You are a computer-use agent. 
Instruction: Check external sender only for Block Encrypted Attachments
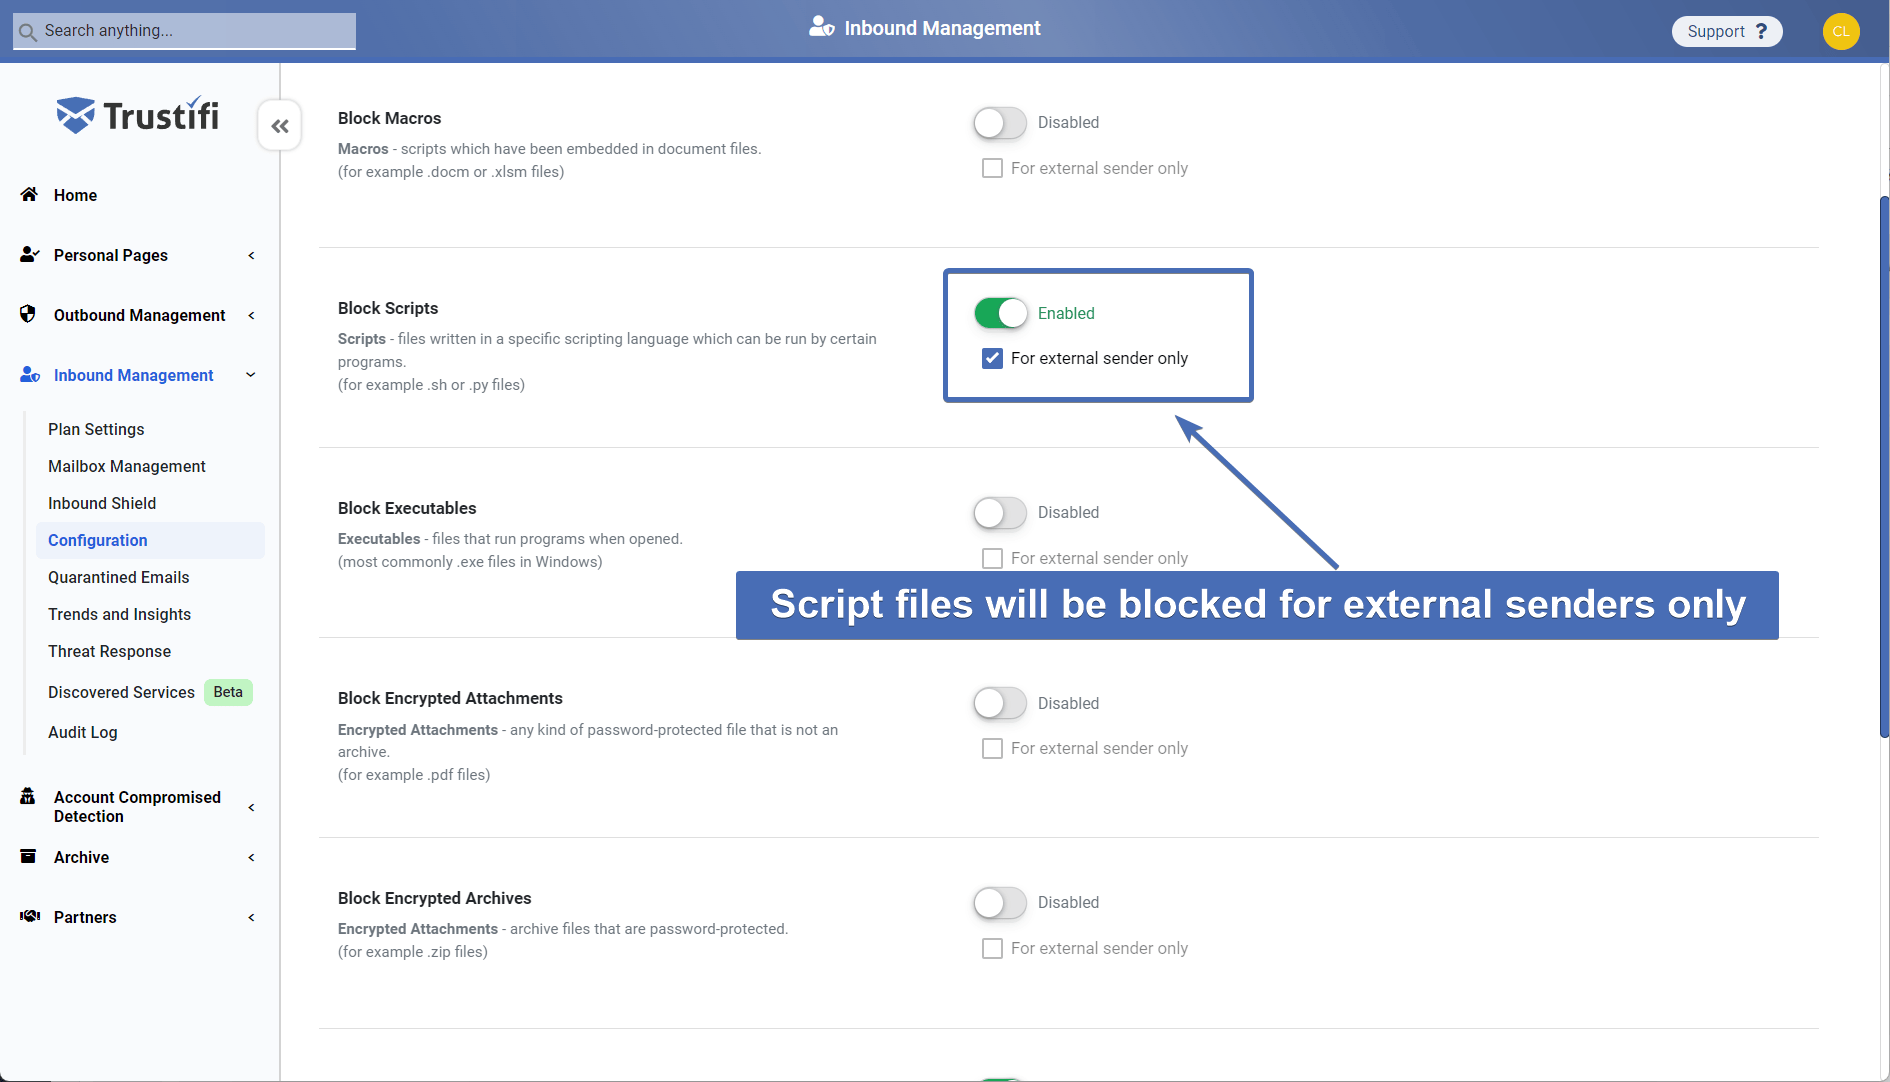(992, 748)
